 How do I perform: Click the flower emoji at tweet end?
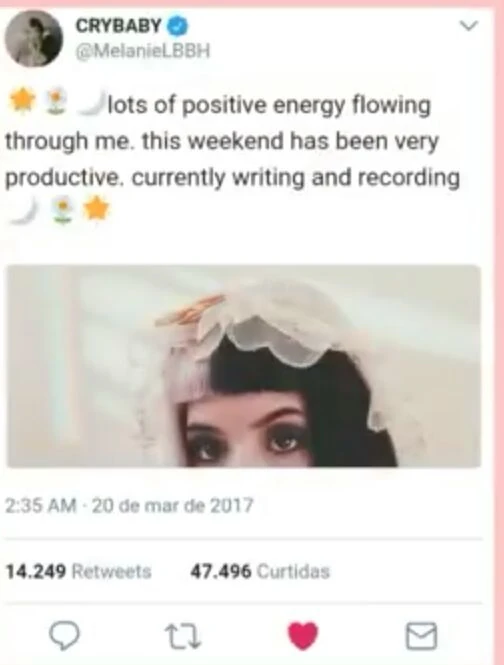tap(62, 210)
